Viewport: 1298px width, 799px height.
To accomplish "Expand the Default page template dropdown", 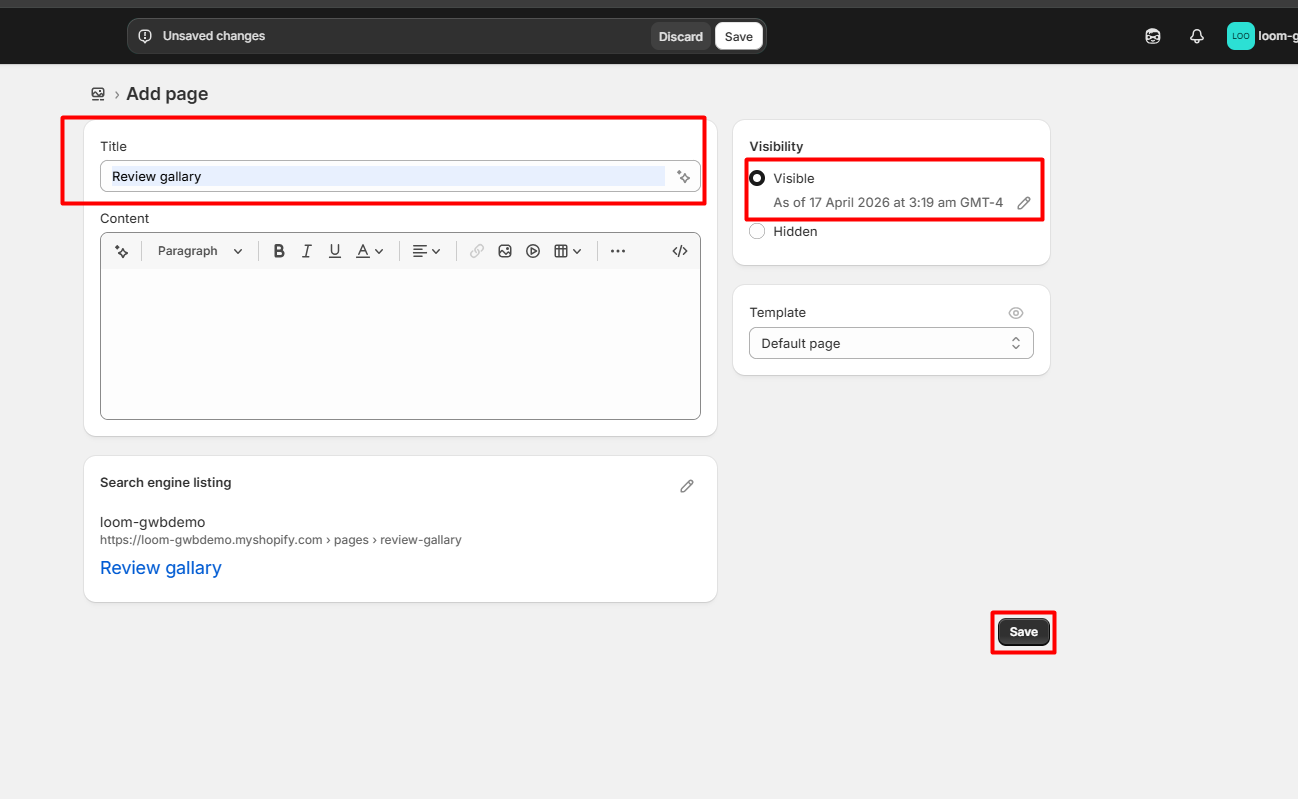I will 890,343.
